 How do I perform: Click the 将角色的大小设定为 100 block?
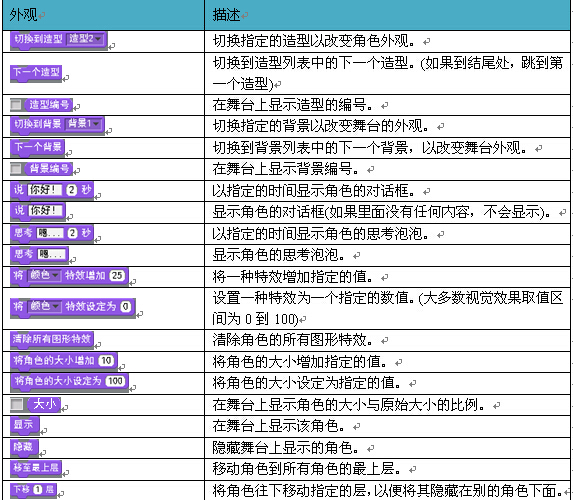[69, 382]
